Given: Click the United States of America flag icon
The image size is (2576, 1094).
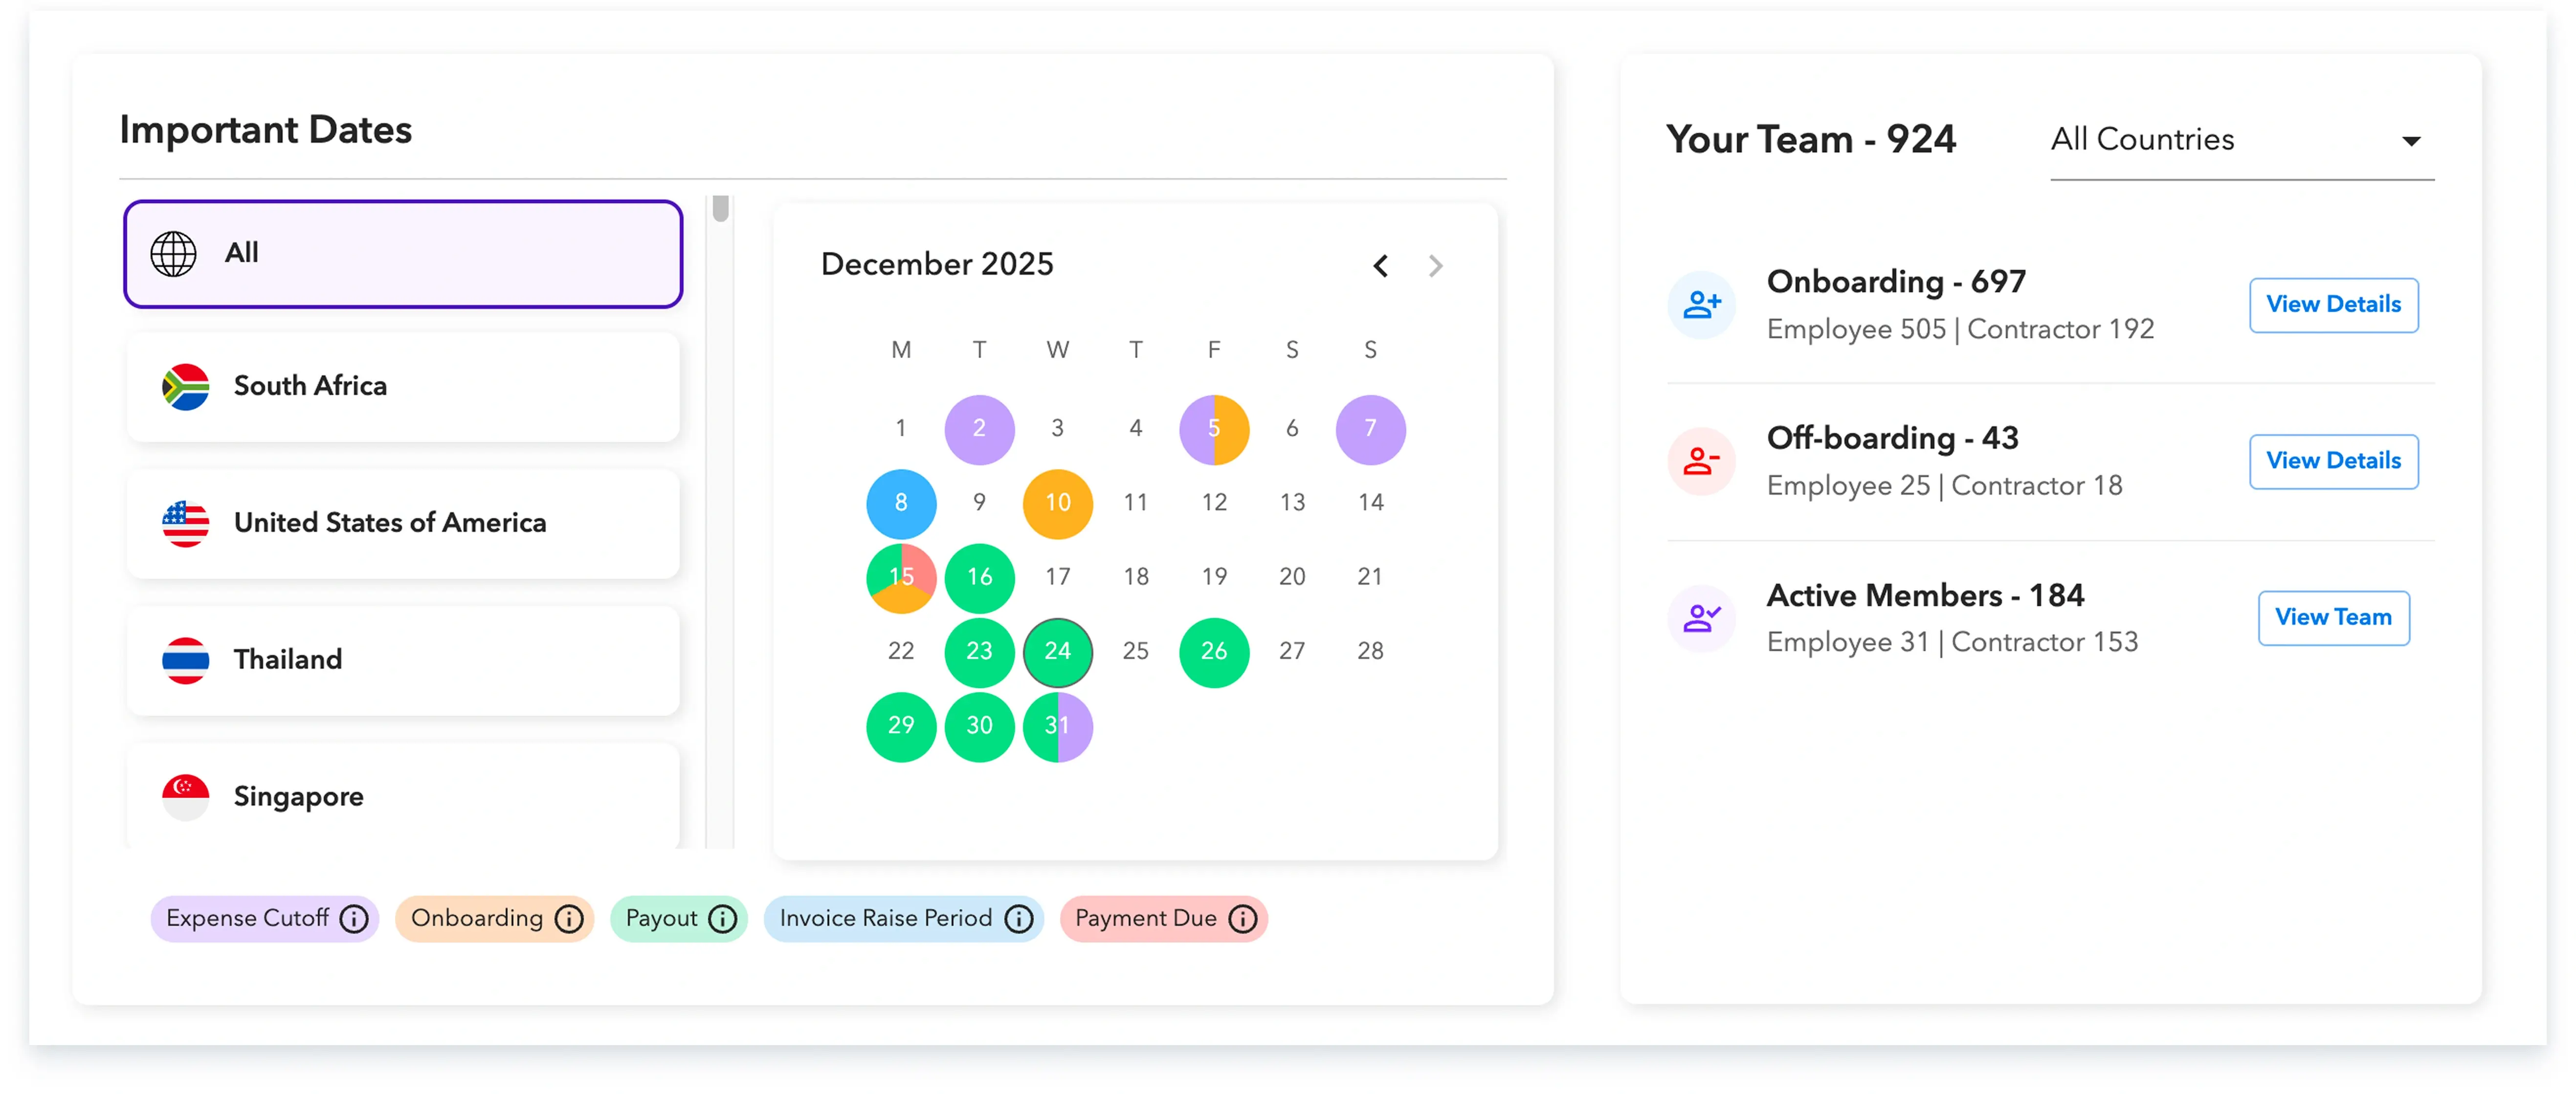Looking at the screenshot, I should point(186,523).
